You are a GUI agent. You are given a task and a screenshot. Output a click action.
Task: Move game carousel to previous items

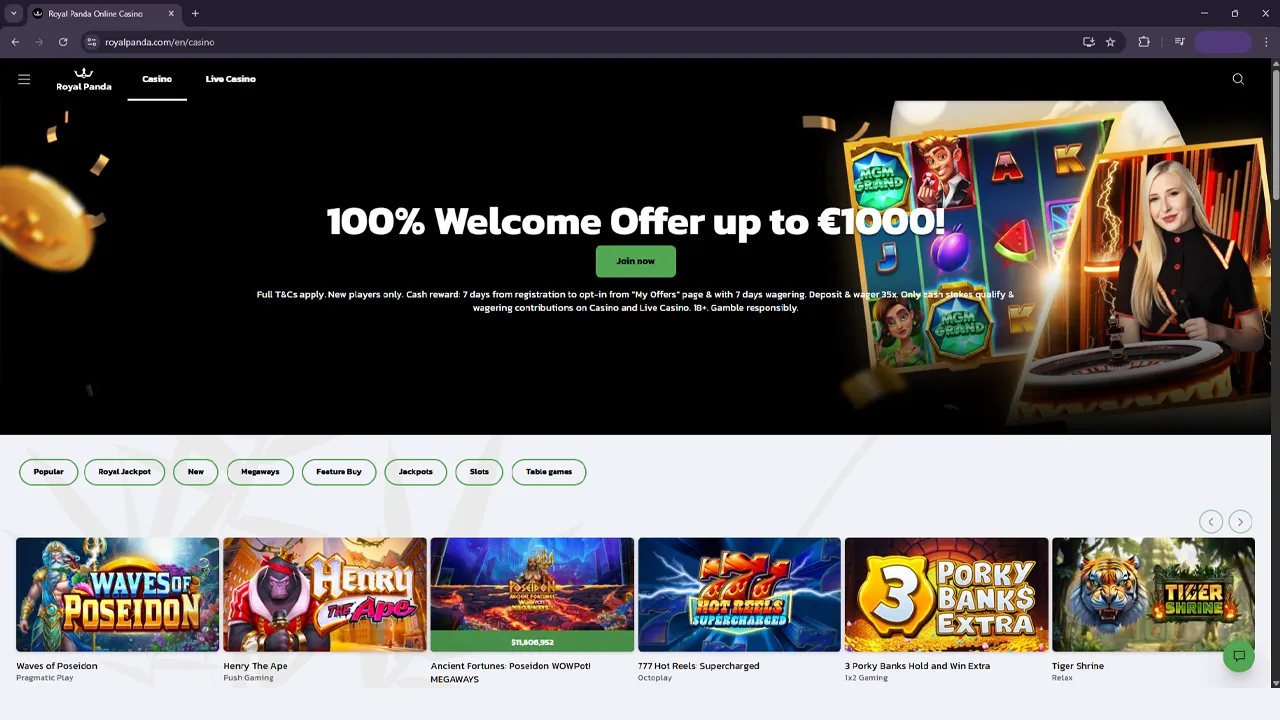point(1211,521)
